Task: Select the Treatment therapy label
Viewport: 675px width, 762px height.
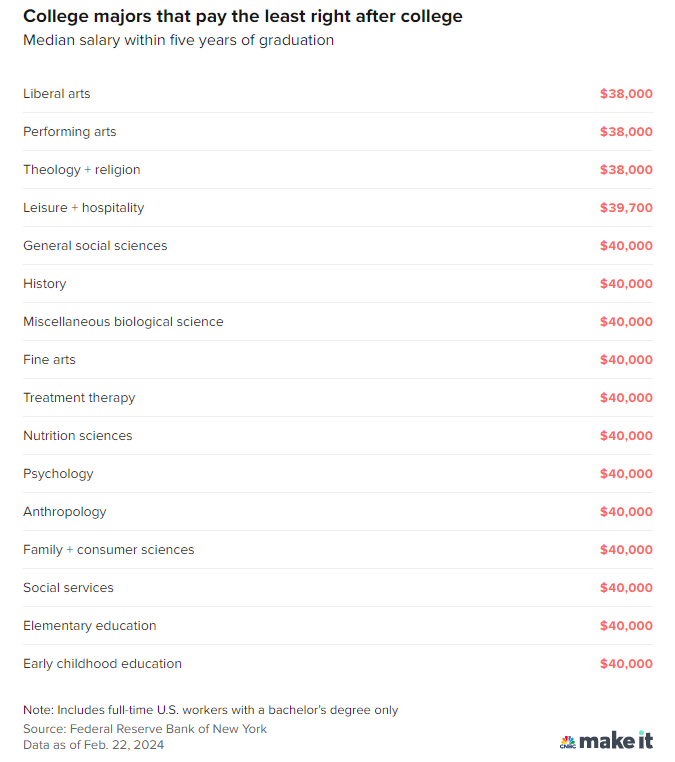Action: tap(79, 398)
